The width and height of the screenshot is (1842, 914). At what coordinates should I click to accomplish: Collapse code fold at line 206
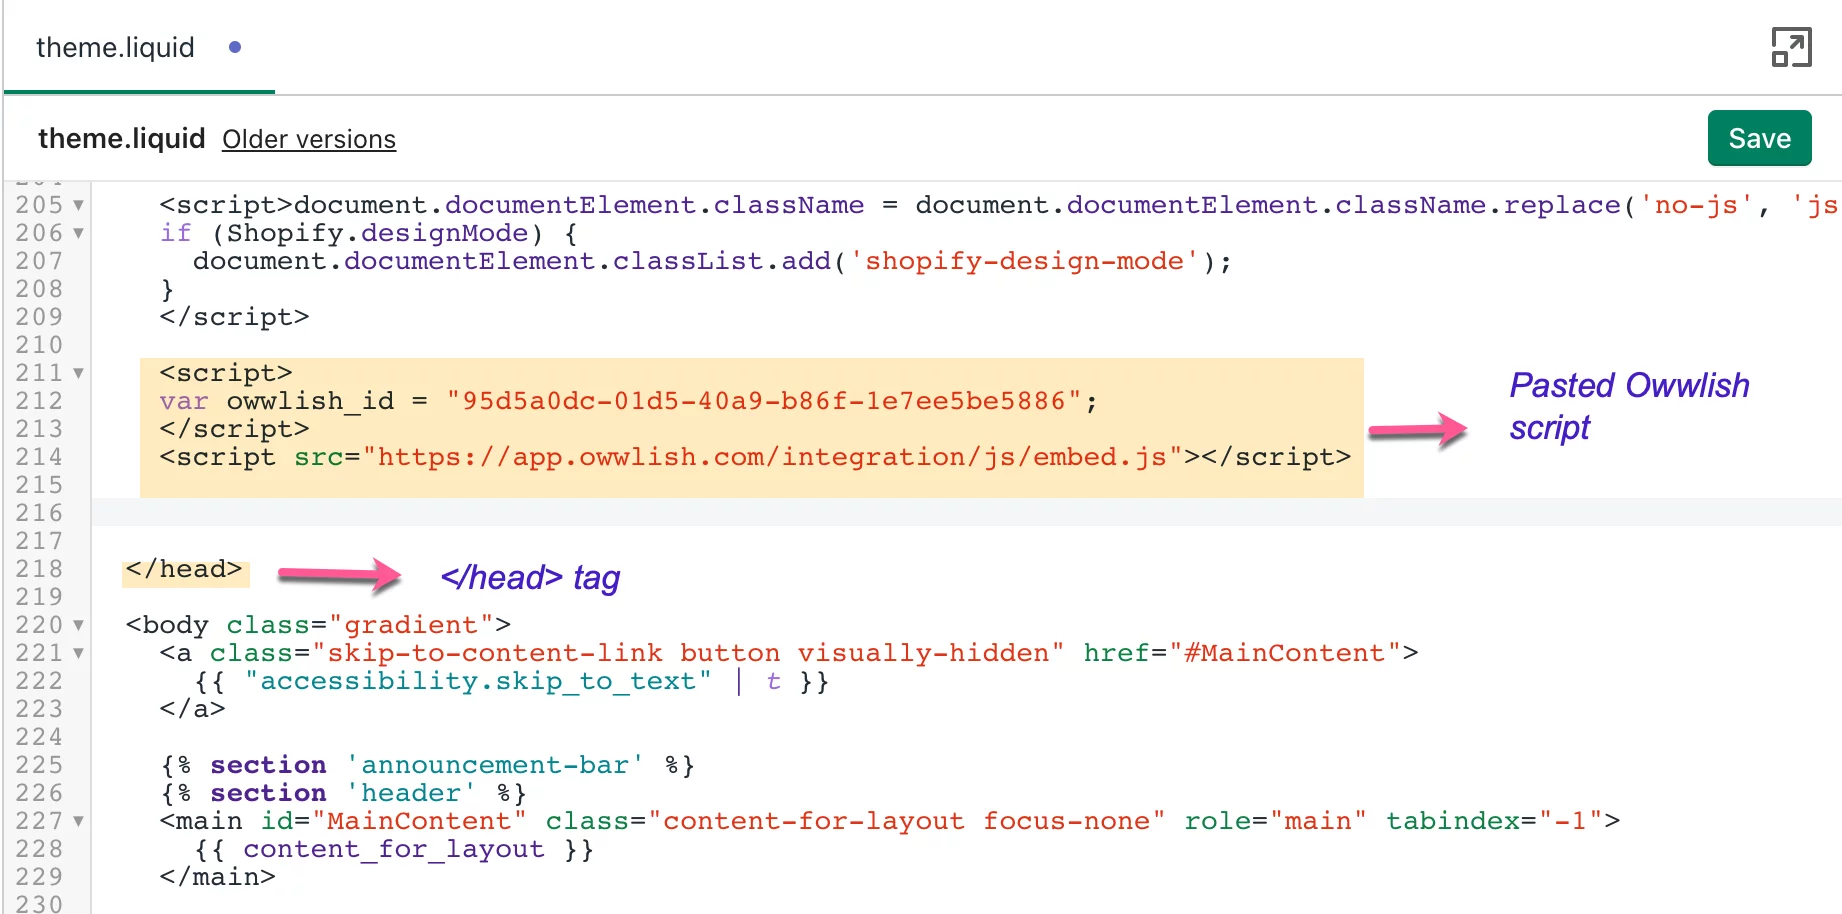tap(78, 233)
